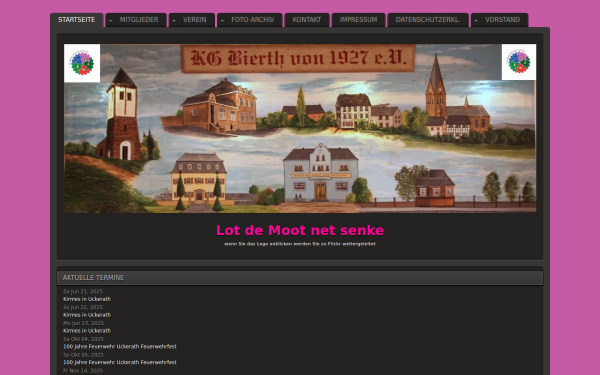The width and height of the screenshot is (600, 375).
Task: Expand the Verein dropdown arrow
Action: click(x=174, y=20)
